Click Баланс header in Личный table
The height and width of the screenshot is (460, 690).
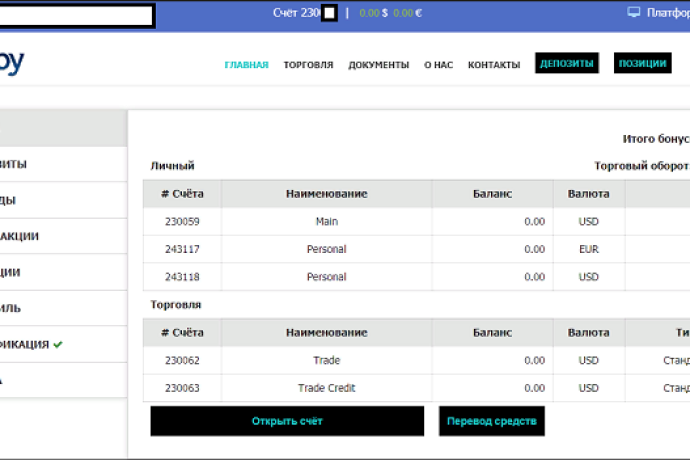(x=492, y=194)
